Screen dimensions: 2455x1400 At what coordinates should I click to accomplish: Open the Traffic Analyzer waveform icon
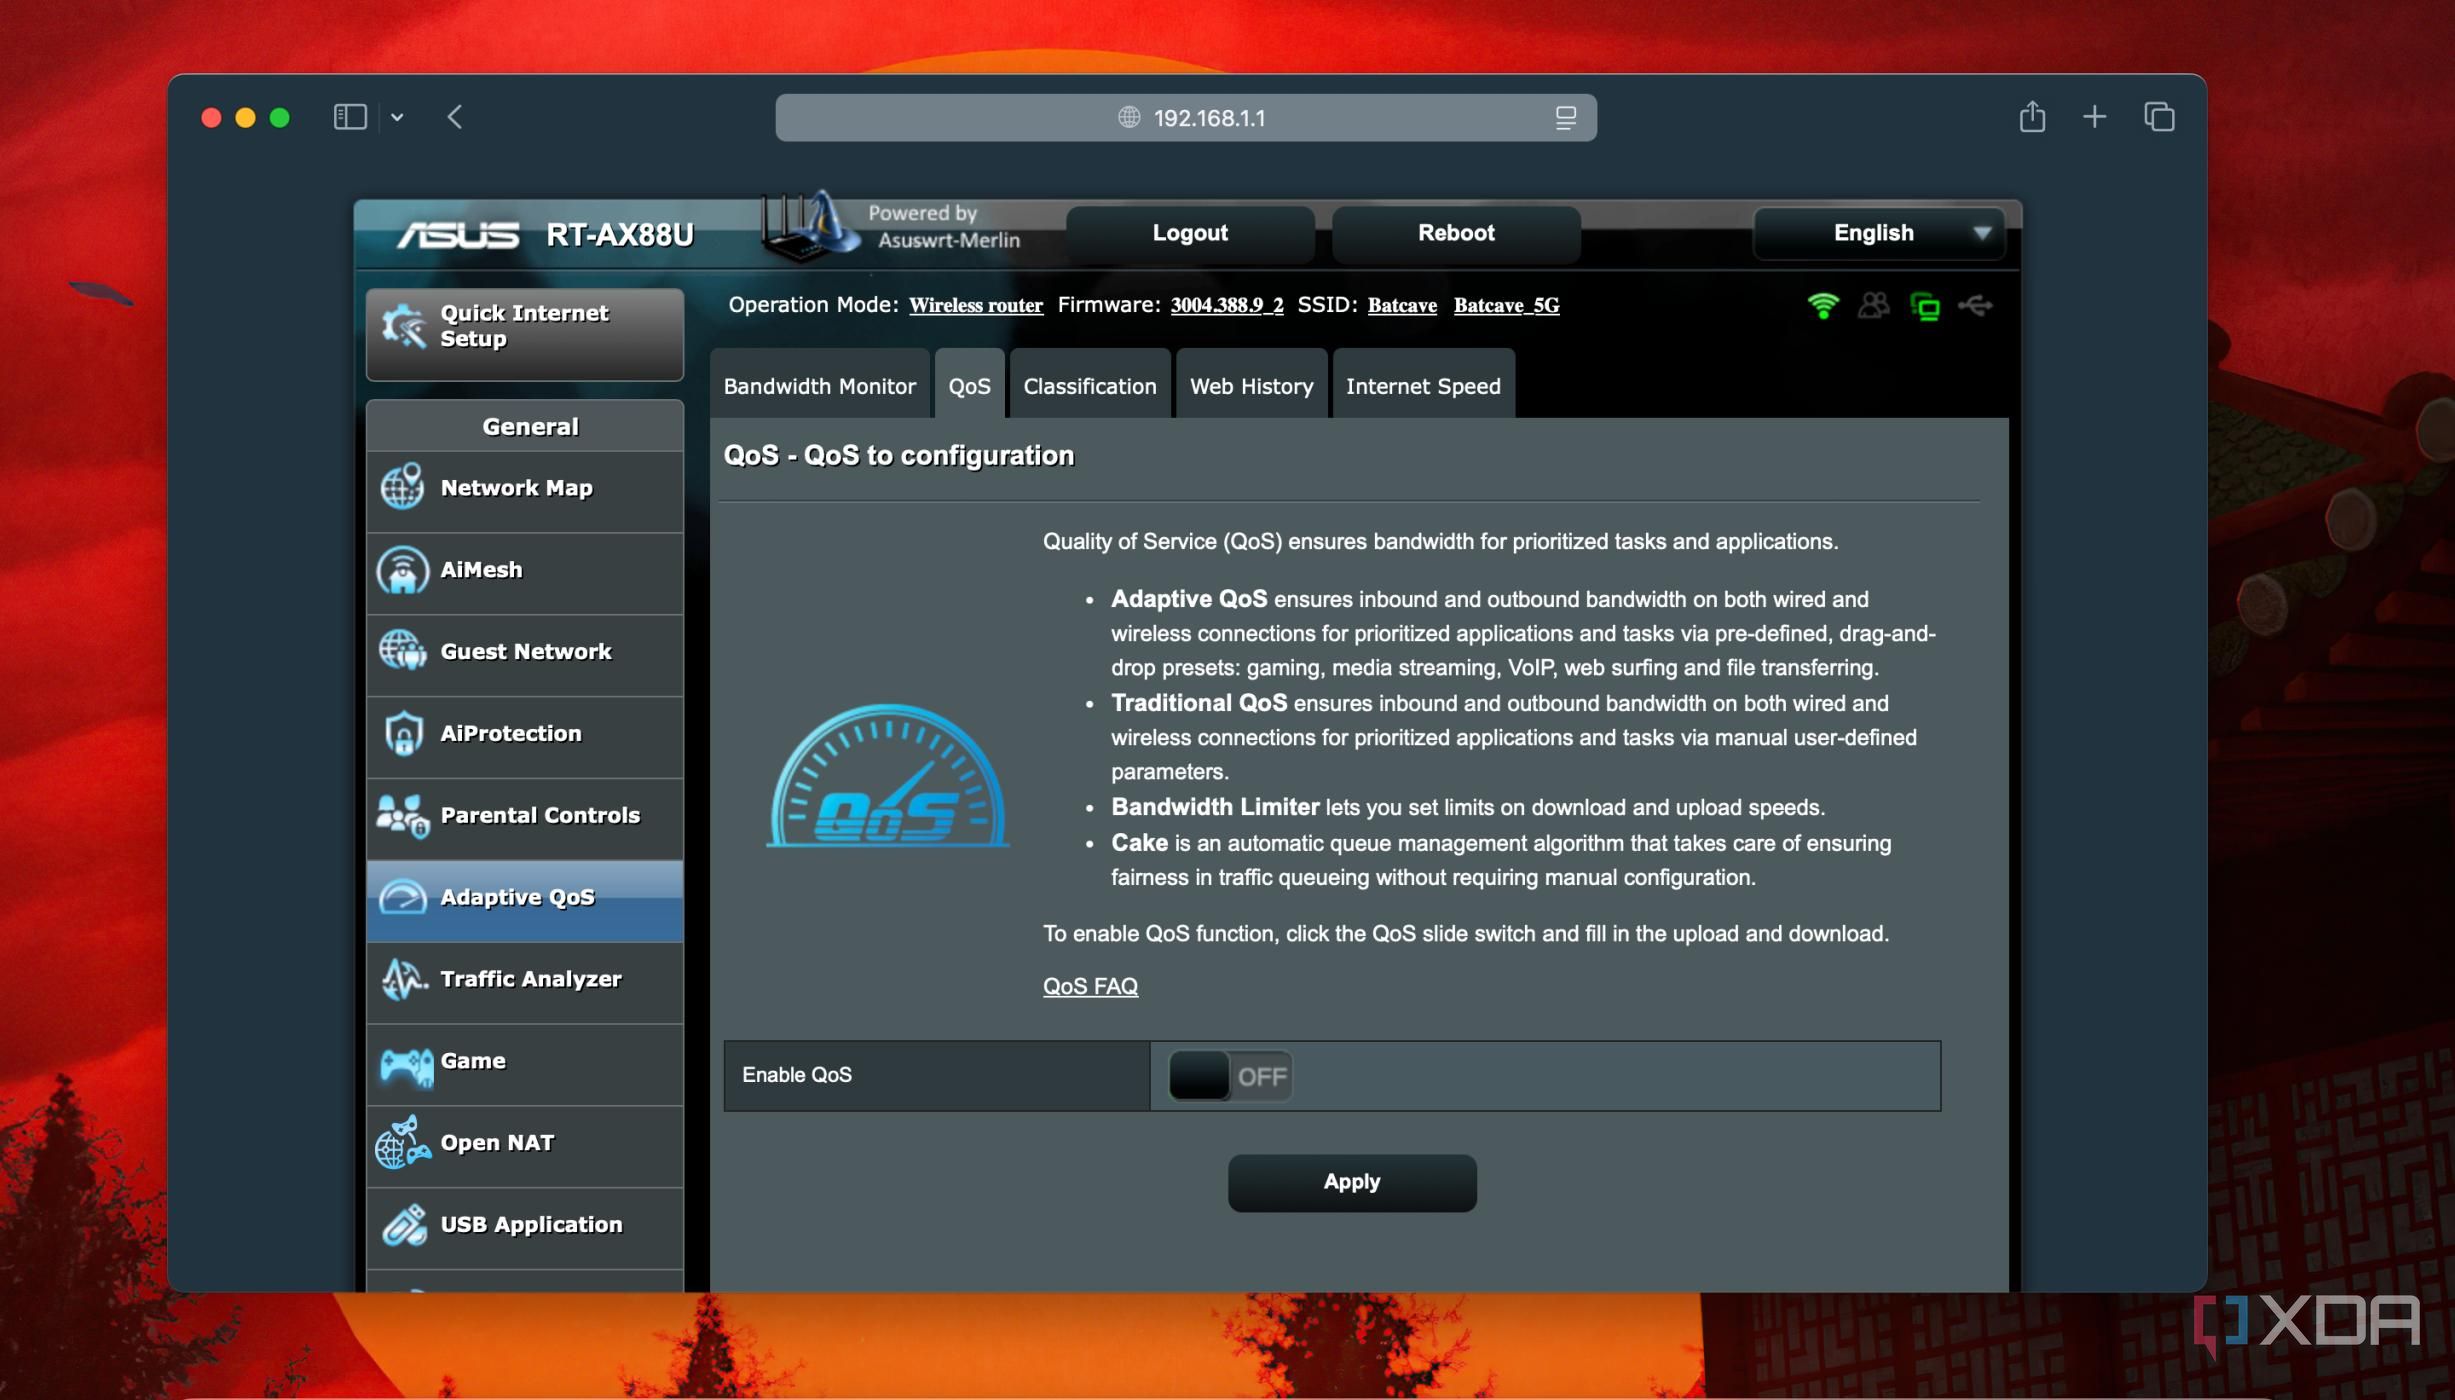pyautogui.click(x=403, y=979)
